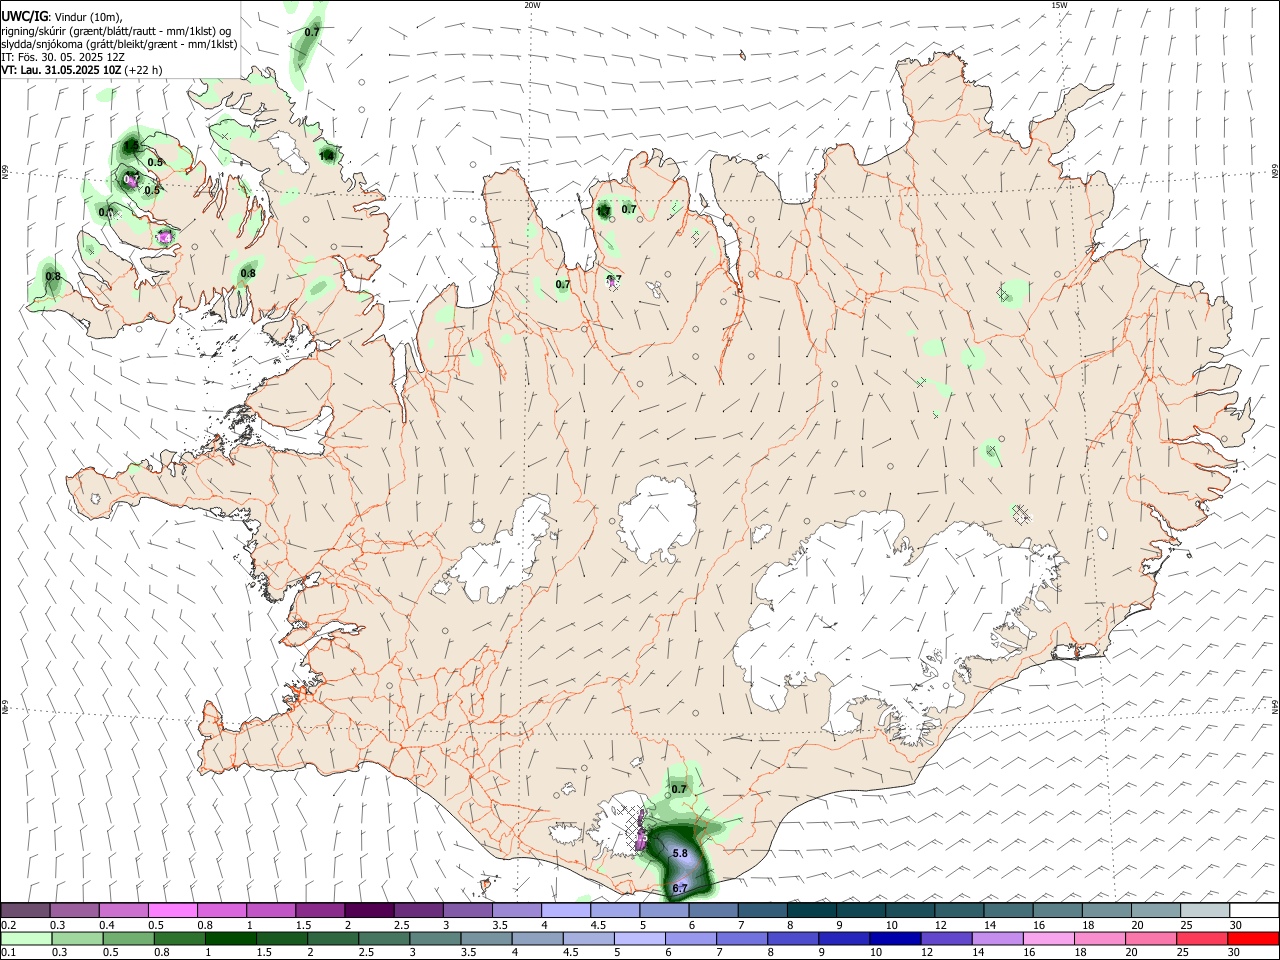Click the 'UWC/IG' title text
This screenshot has width=1280, height=960.
[24, 16]
